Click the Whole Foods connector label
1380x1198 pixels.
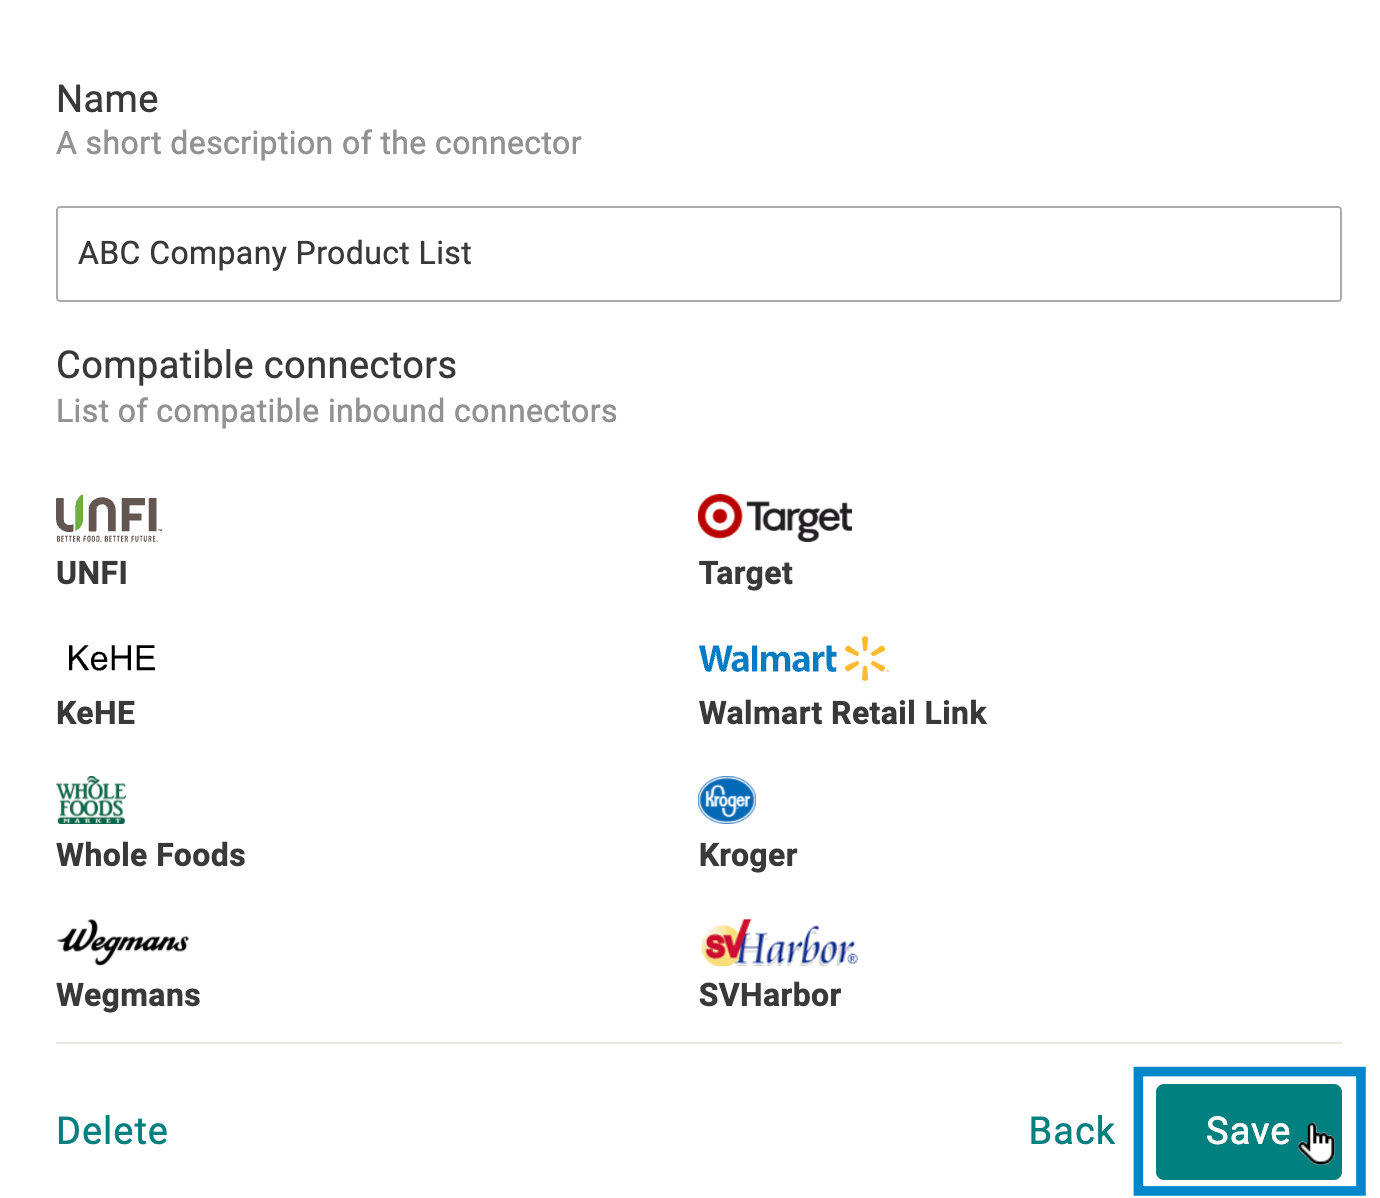click(151, 855)
